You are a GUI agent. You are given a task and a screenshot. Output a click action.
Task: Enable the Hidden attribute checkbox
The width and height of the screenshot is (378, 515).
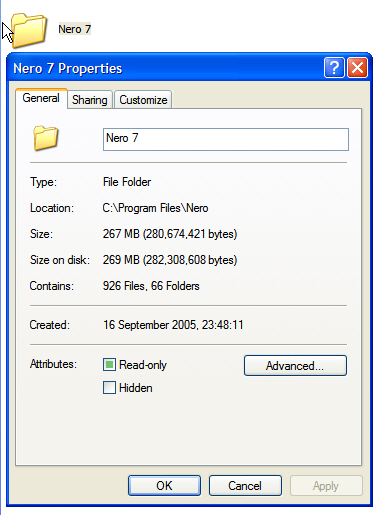109,388
